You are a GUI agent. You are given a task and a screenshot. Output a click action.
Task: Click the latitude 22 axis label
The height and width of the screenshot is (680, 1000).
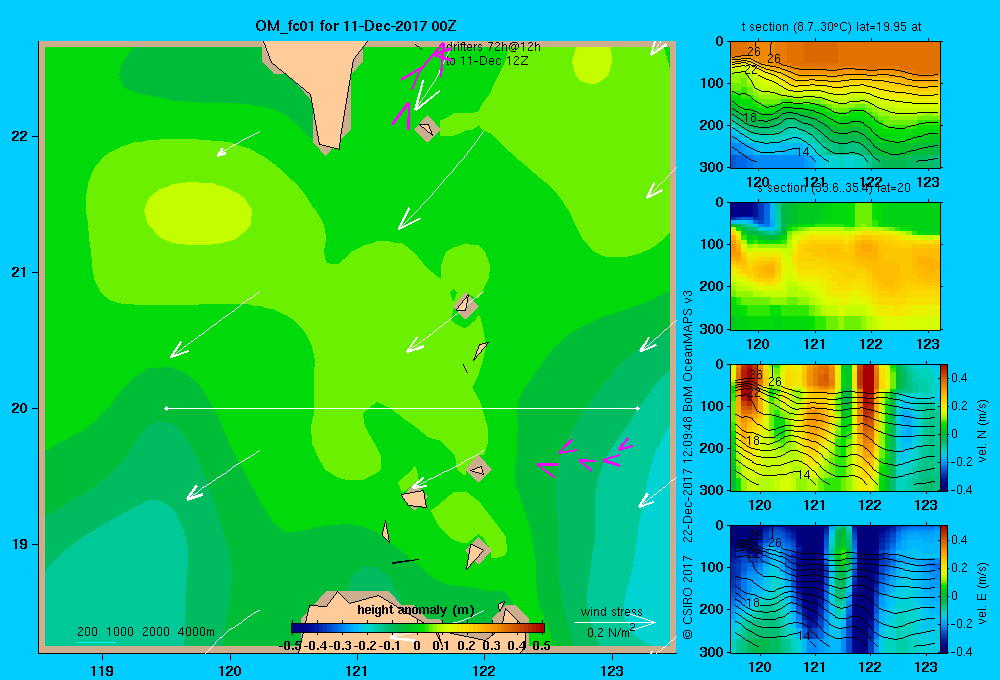pos(19,136)
